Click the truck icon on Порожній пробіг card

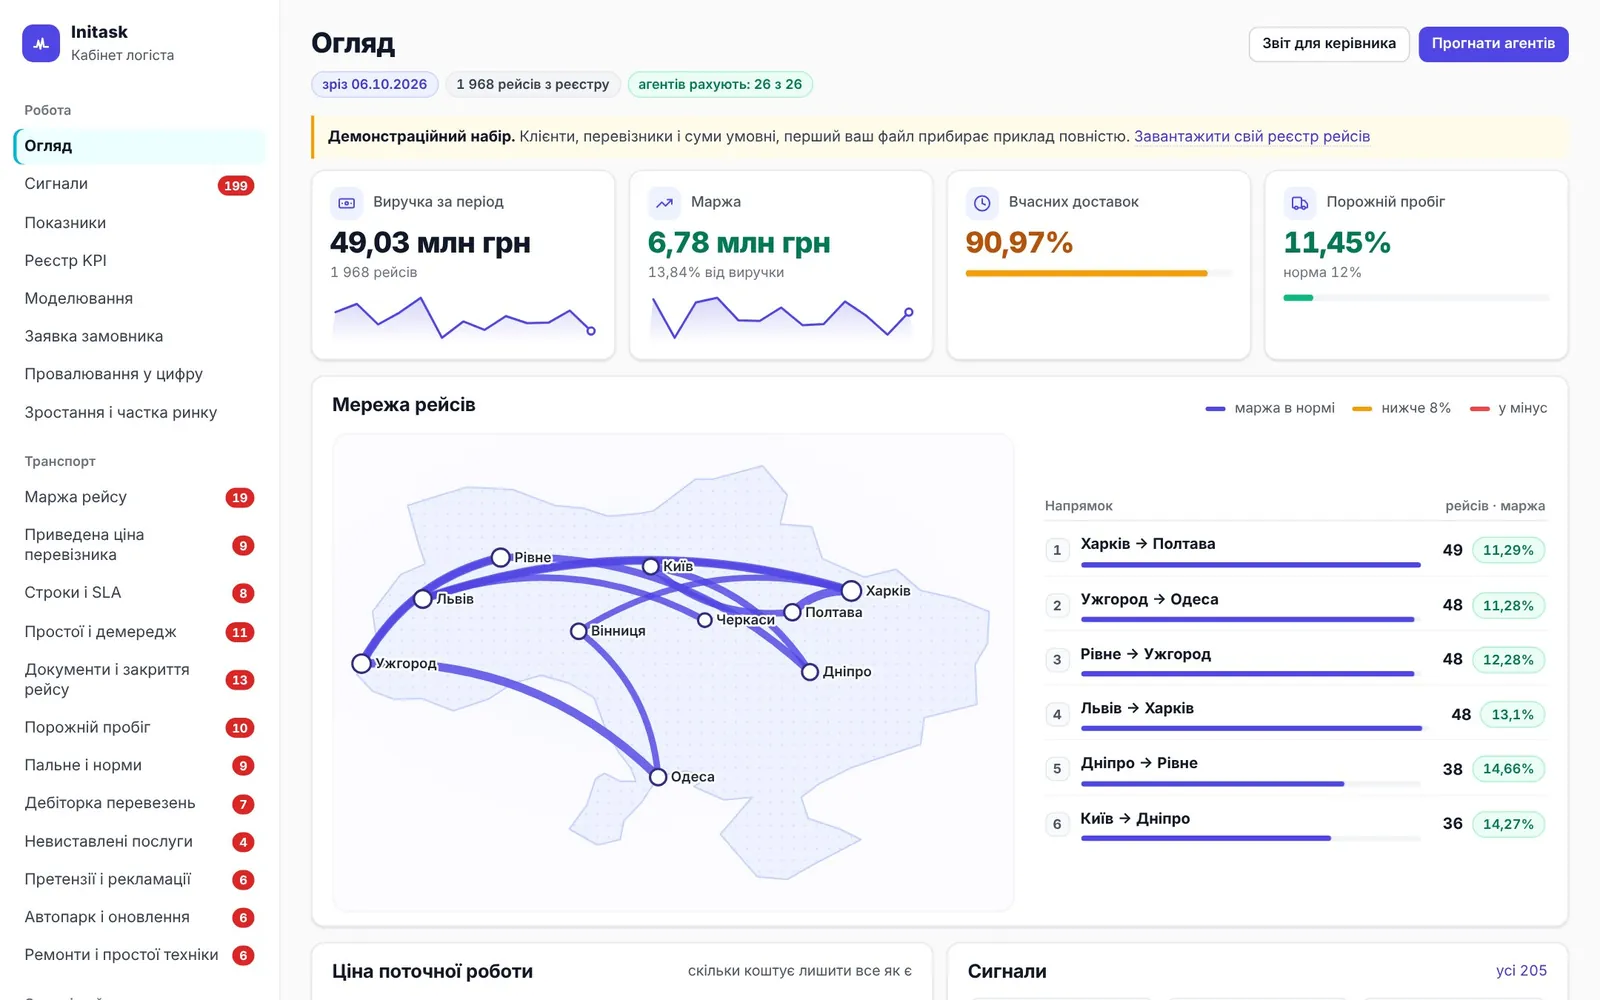click(1299, 203)
